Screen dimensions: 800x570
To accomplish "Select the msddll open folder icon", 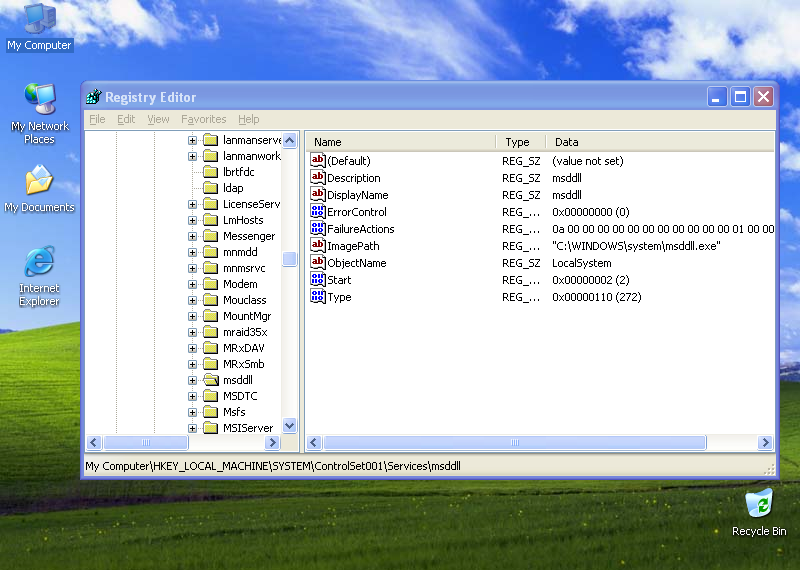I will click(x=211, y=380).
